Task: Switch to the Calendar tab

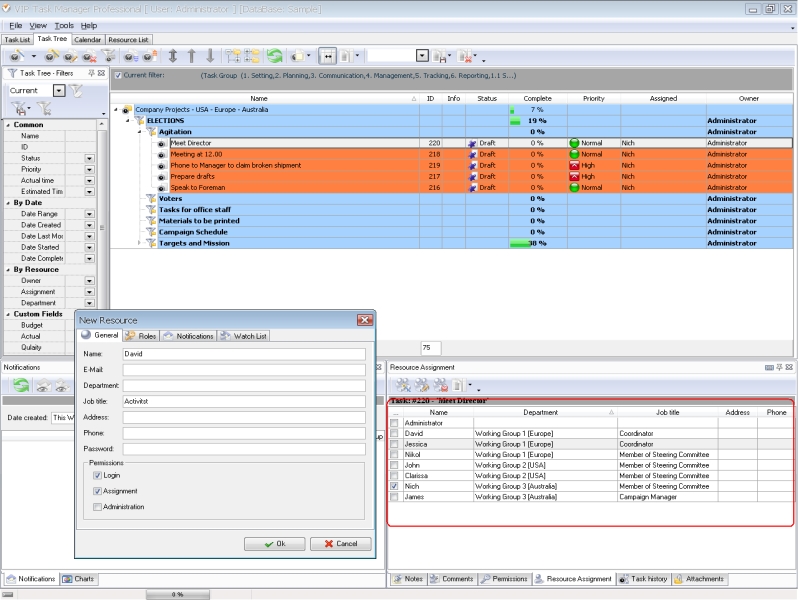Action: pyautogui.click(x=88, y=40)
